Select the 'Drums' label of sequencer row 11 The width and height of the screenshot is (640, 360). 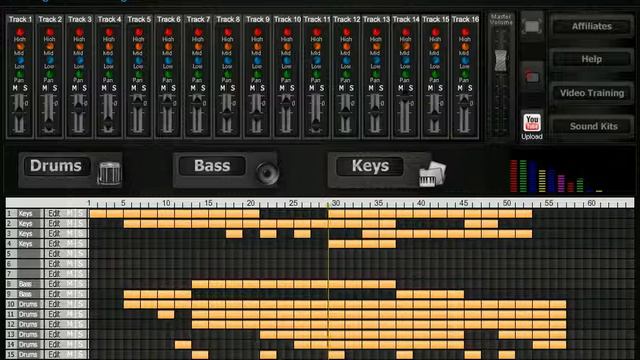pos(28,314)
